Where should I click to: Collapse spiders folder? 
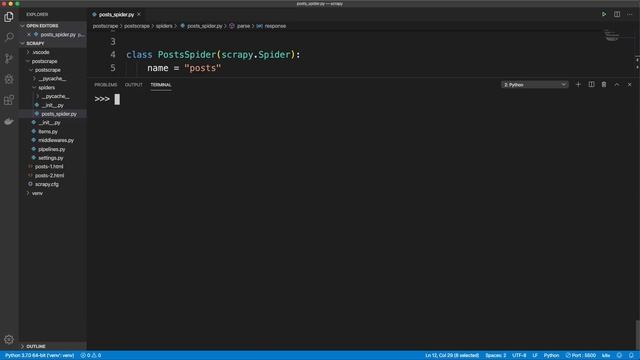click(x=46, y=88)
